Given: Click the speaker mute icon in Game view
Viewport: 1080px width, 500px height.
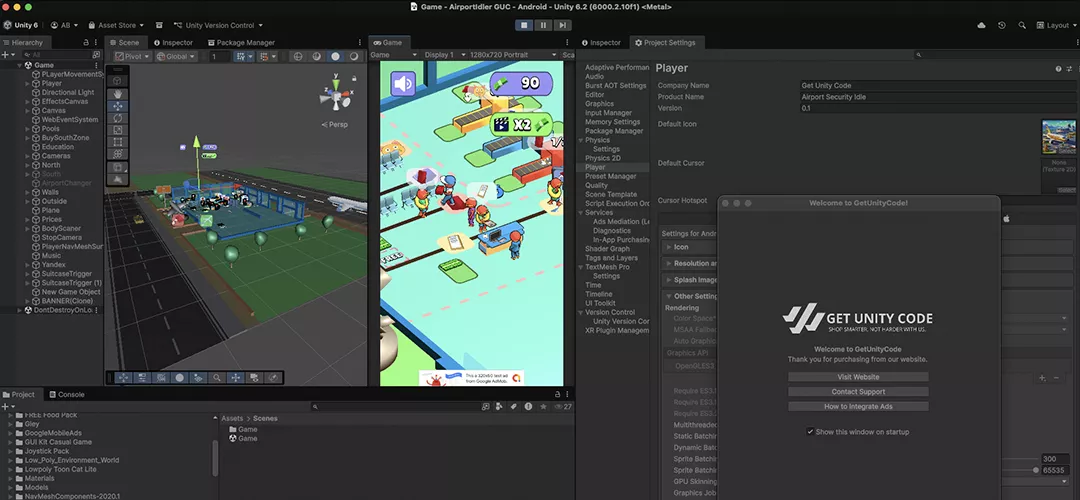Looking at the screenshot, I should tap(403, 84).
